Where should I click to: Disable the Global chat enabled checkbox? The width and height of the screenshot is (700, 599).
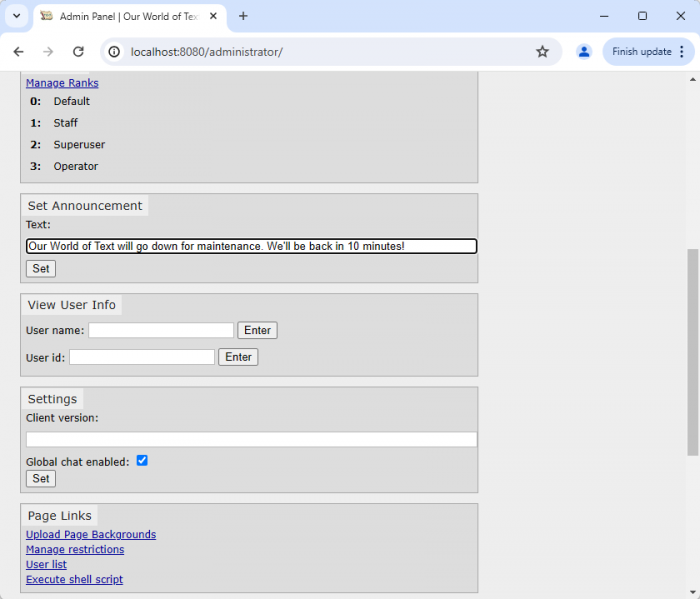point(142,461)
